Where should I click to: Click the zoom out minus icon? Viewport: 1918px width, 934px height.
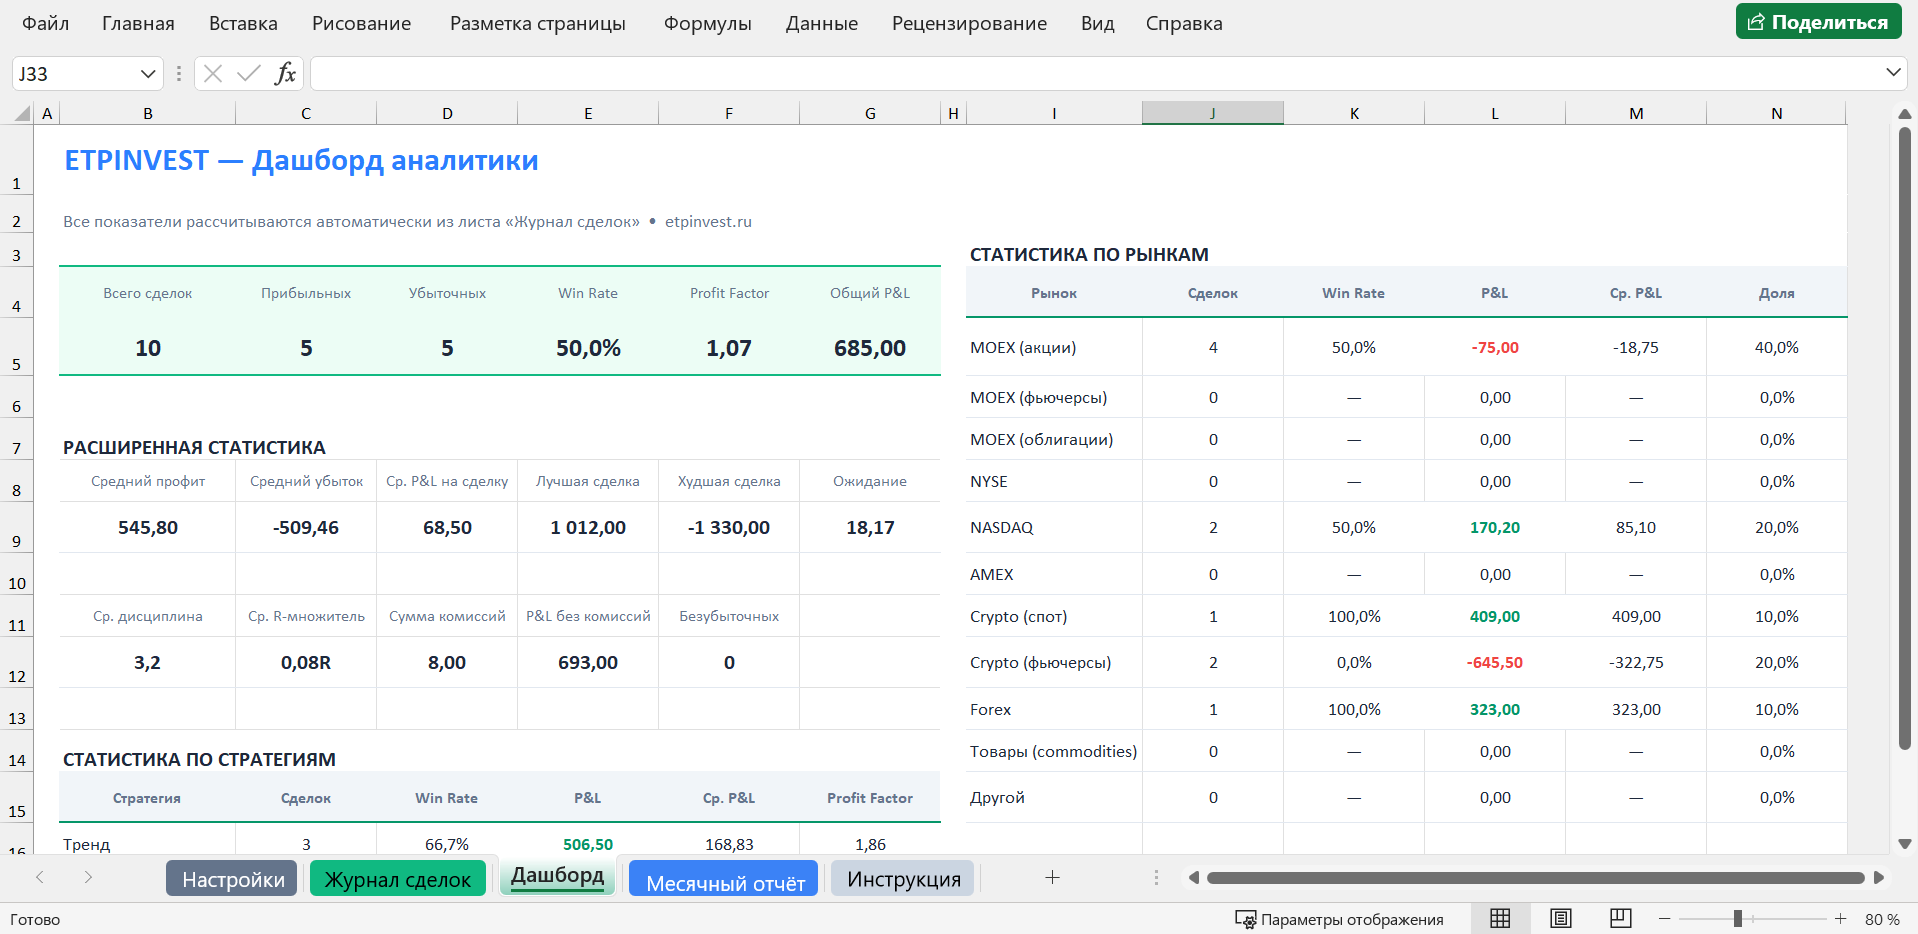coord(1664,918)
